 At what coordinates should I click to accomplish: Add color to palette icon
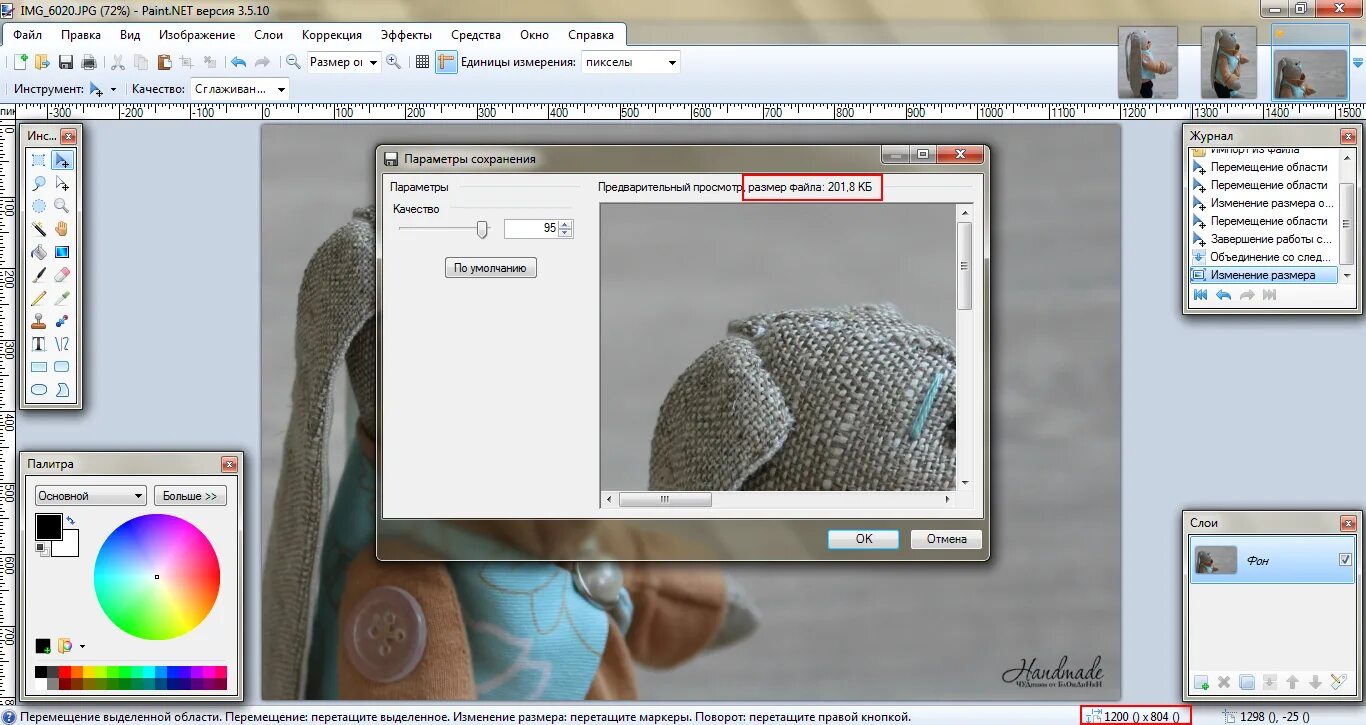click(43, 646)
